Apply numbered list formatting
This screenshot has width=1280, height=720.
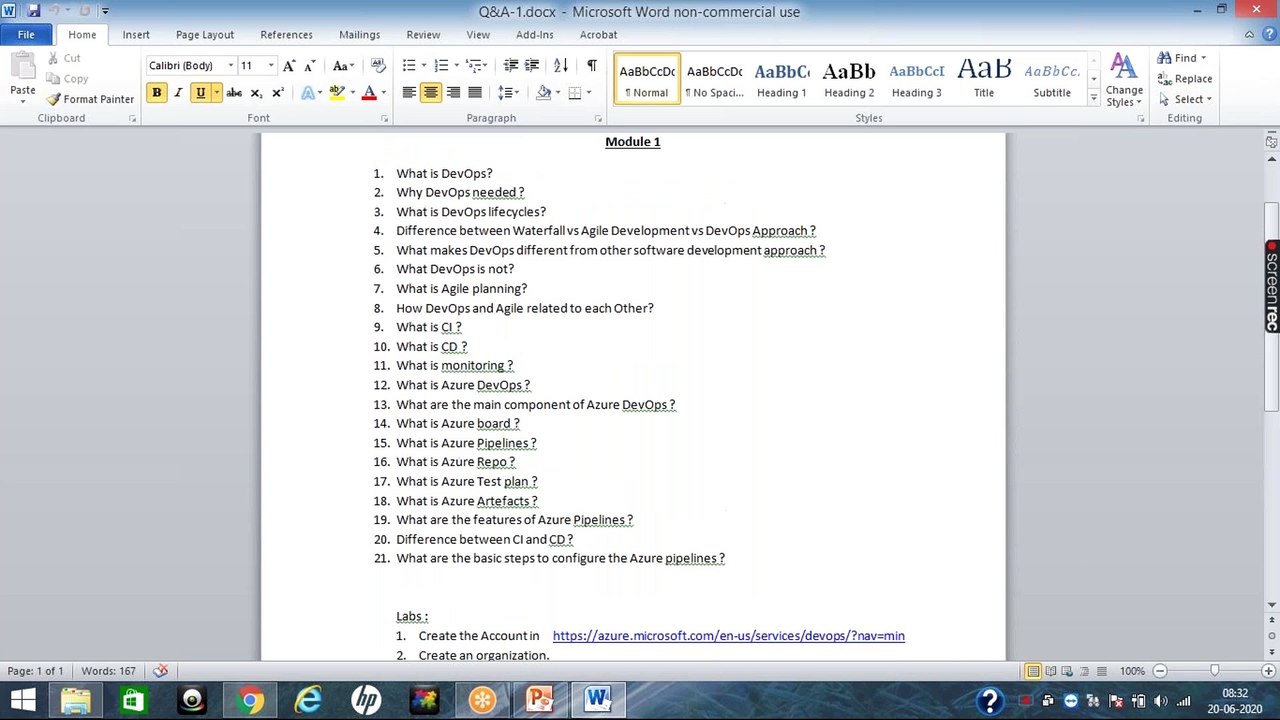[441, 66]
